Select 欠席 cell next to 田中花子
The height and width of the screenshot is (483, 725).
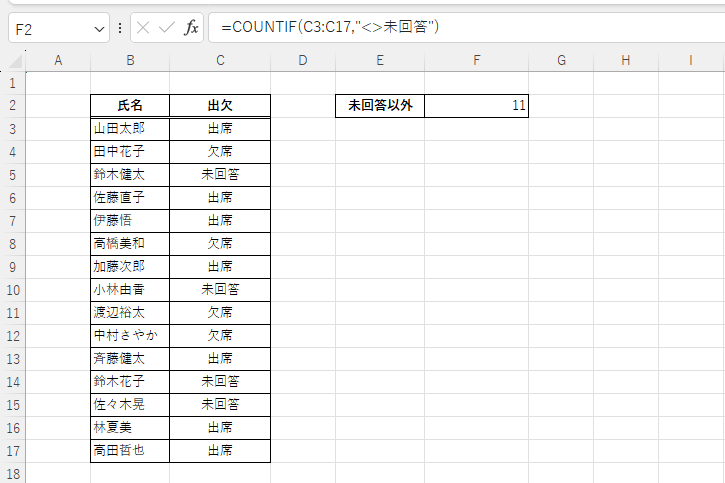pyautogui.click(x=220, y=152)
